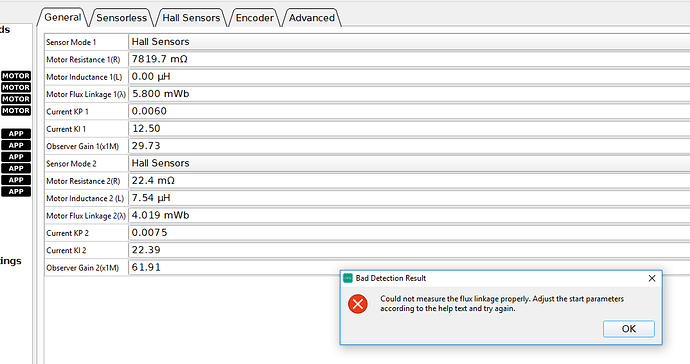Close the Bad Detection Result dialog
690x364 pixels.
click(652, 278)
